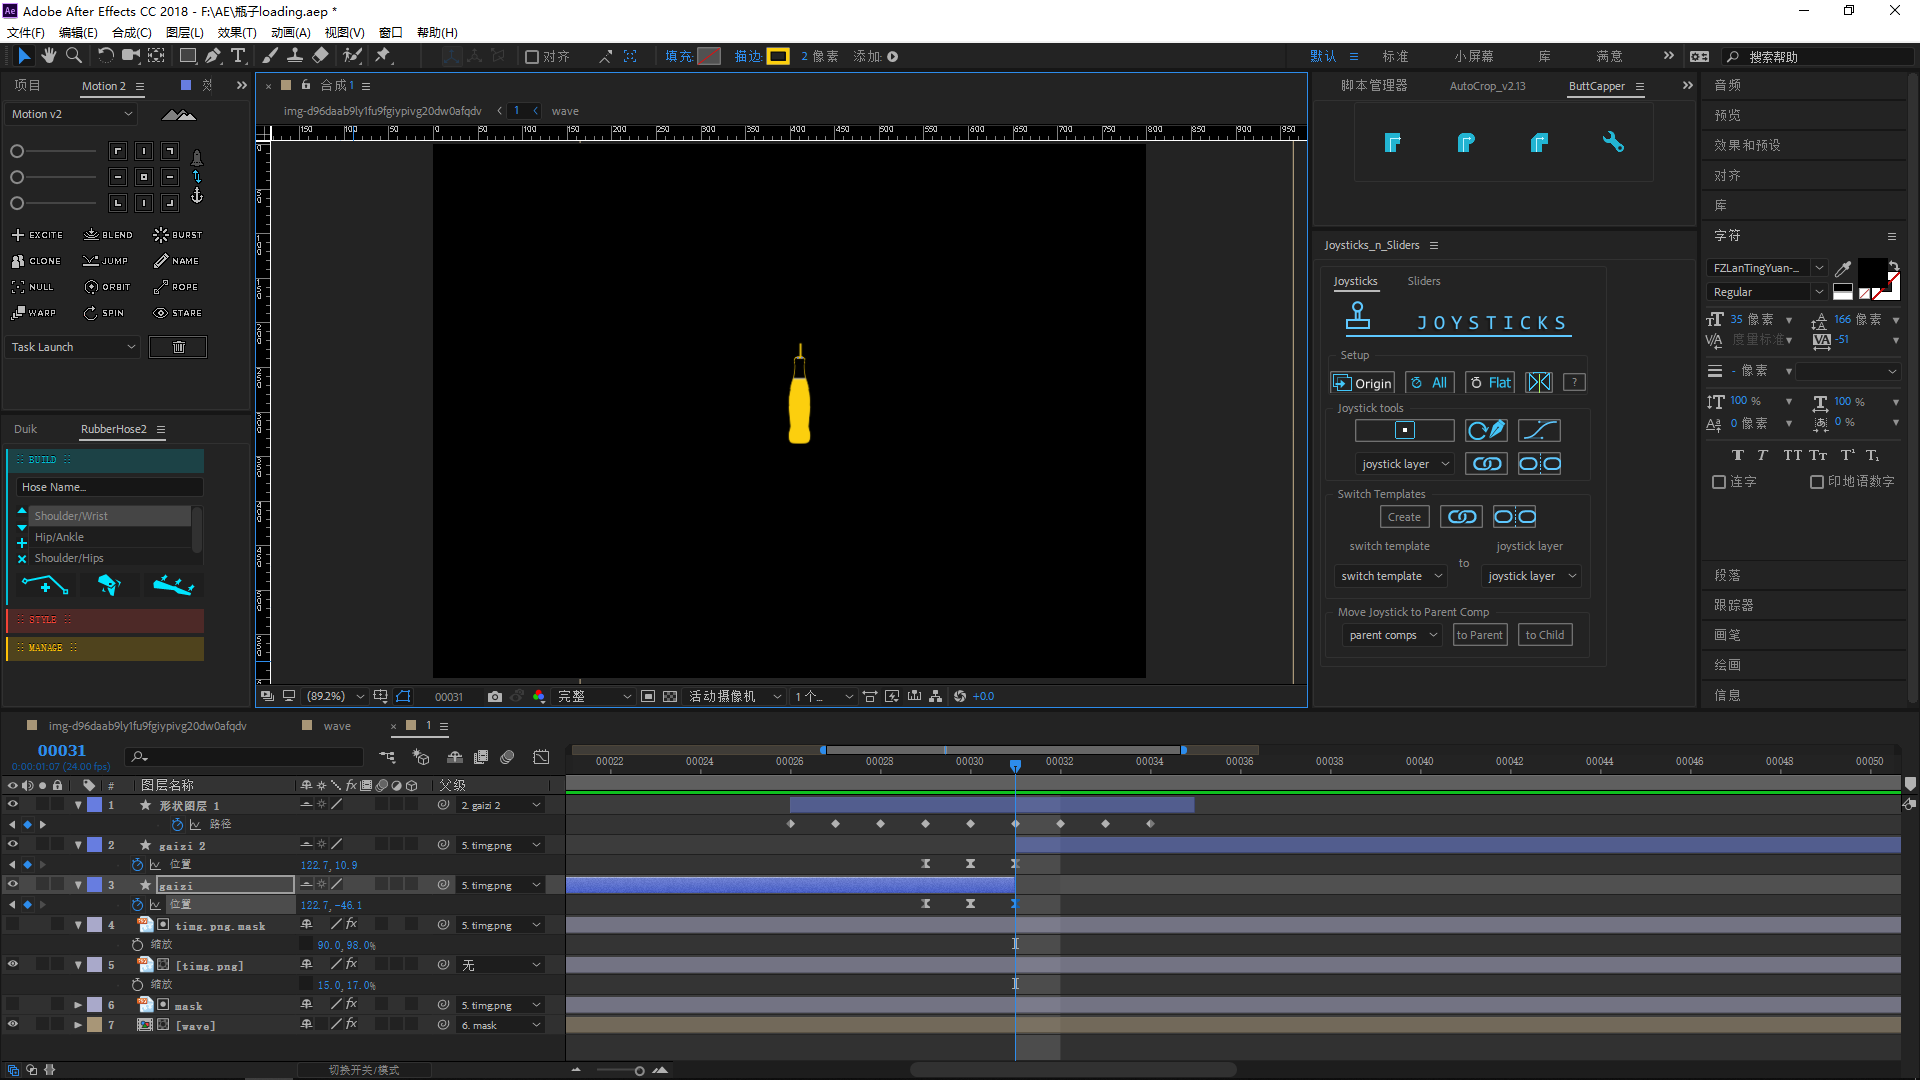Hide the 形状图层 1 layer
The height and width of the screenshot is (1080, 1920).
click(x=13, y=804)
